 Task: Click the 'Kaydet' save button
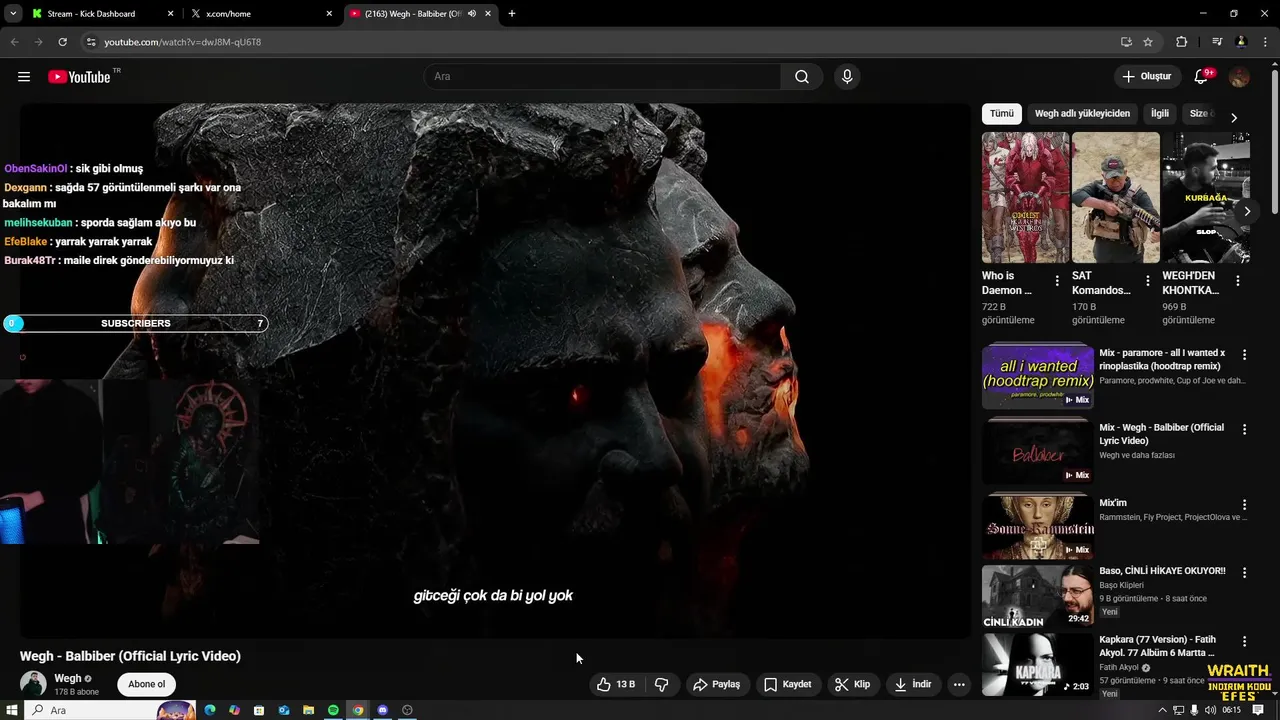click(788, 685)
